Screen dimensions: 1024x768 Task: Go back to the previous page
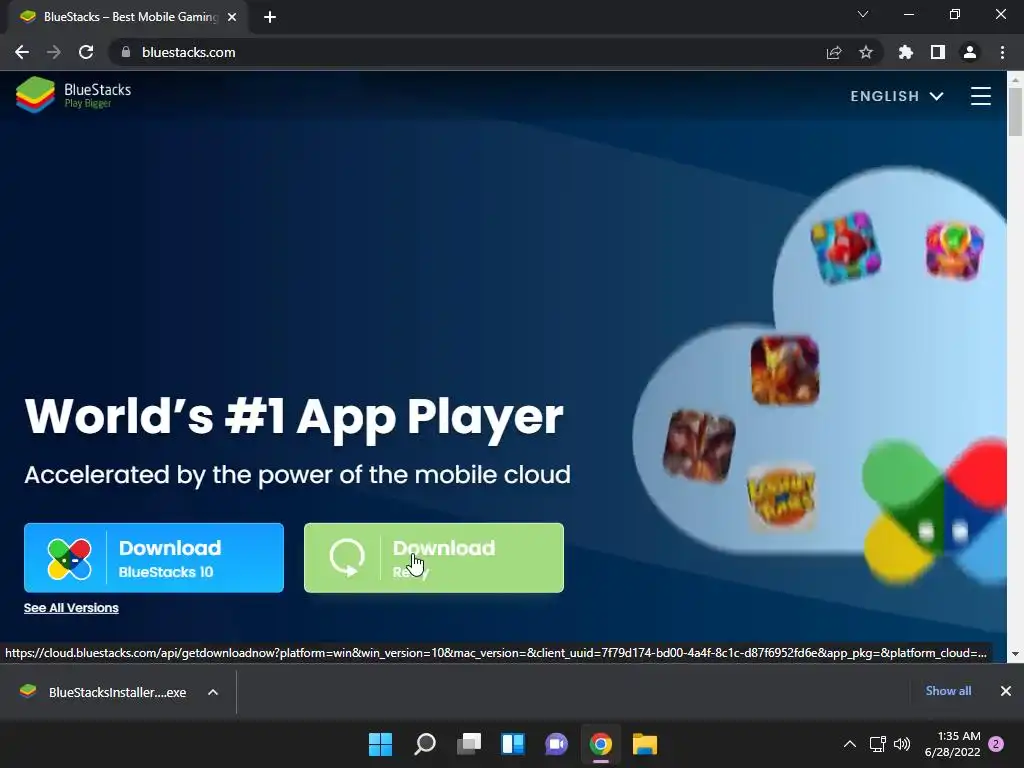(x=22, y=52)
